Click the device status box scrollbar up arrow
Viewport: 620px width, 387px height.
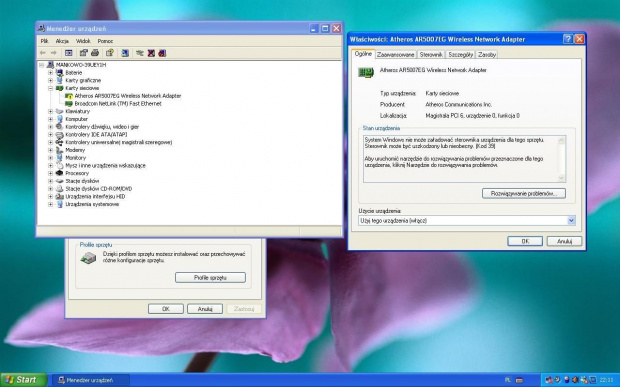click(x=561, y=140)
